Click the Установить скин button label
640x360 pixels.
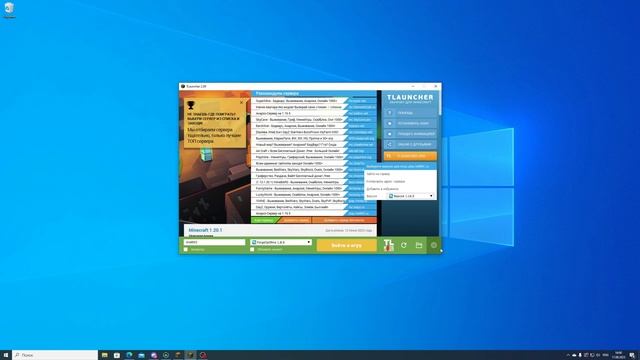pos(414,123)
